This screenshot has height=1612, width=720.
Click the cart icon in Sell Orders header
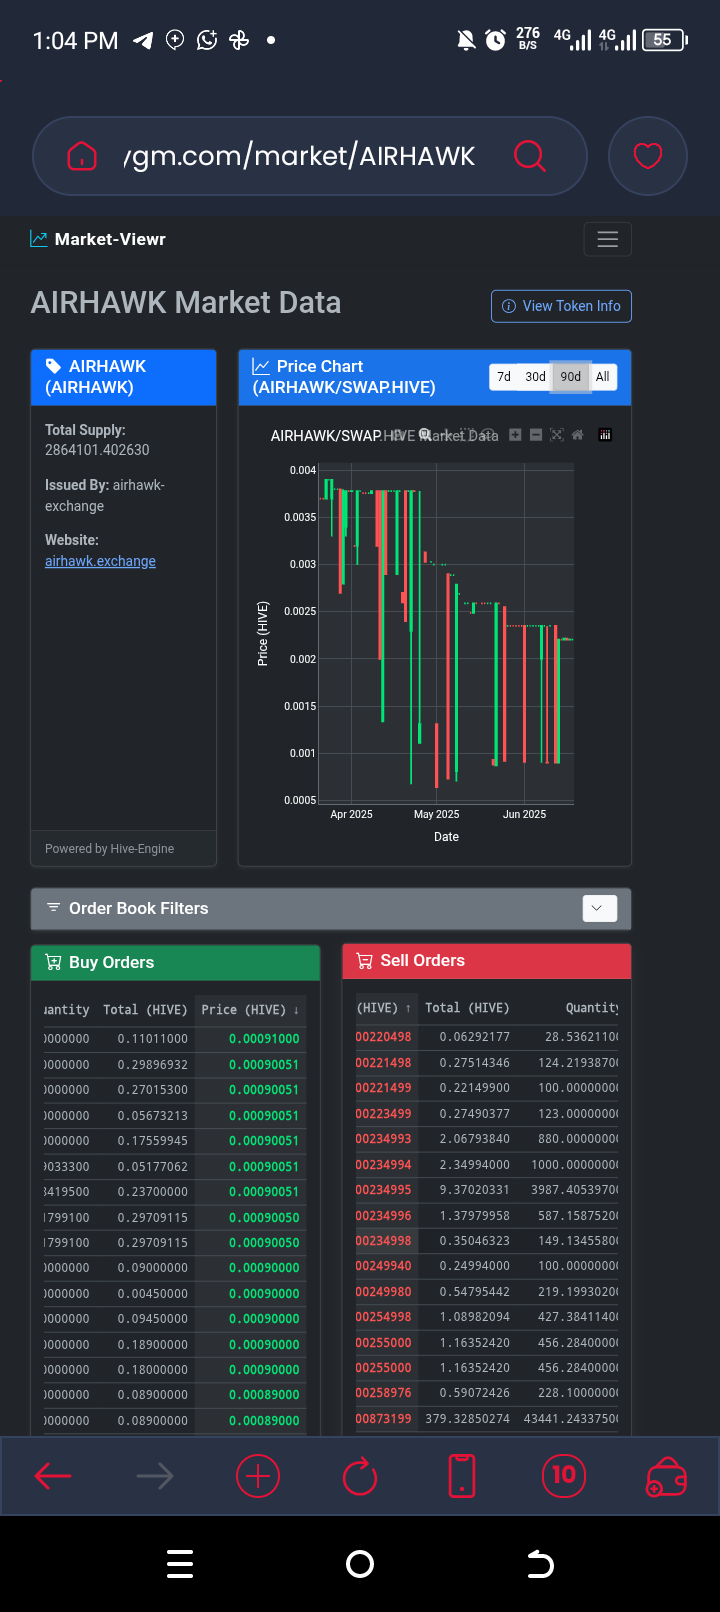tap(364, 960)
